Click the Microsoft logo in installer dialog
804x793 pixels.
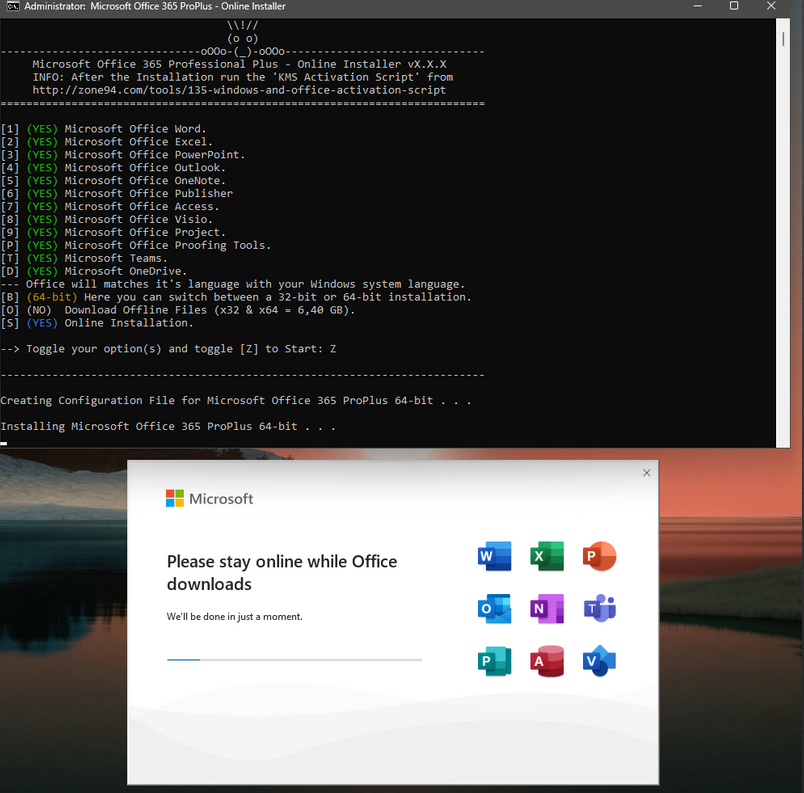pos(175,498)
